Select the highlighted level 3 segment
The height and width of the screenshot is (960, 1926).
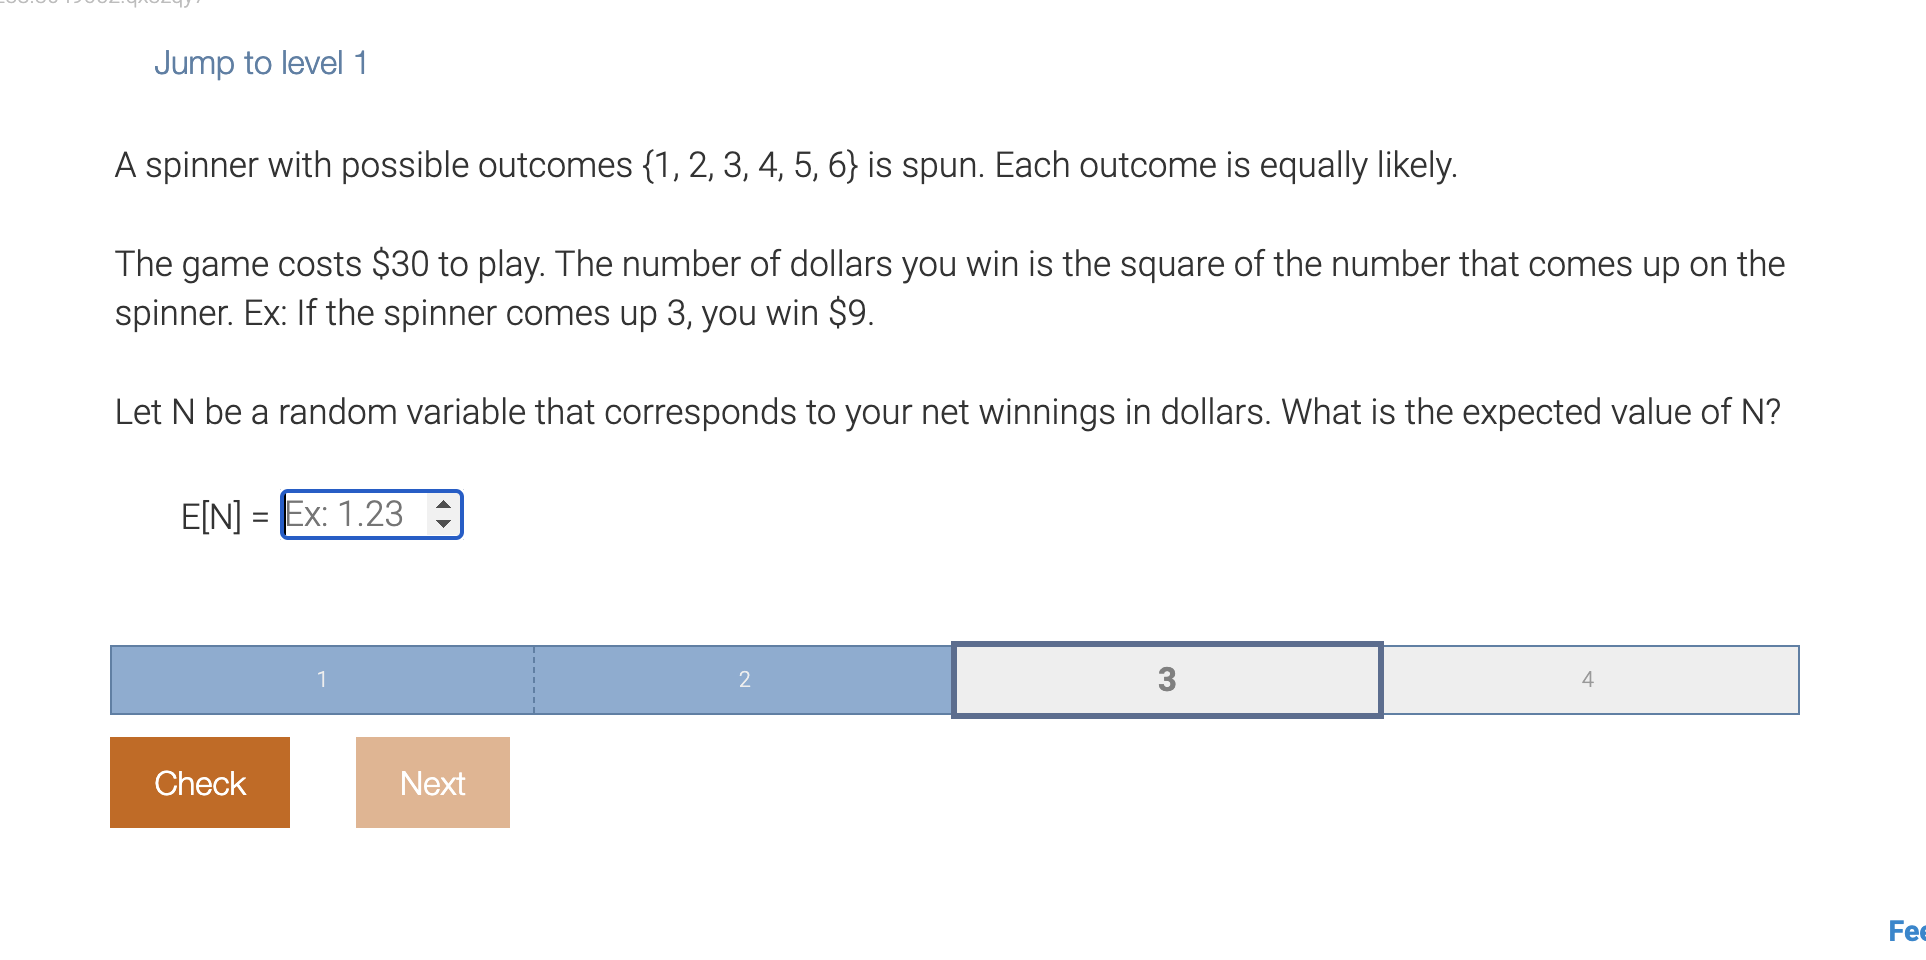point(1166,680)
